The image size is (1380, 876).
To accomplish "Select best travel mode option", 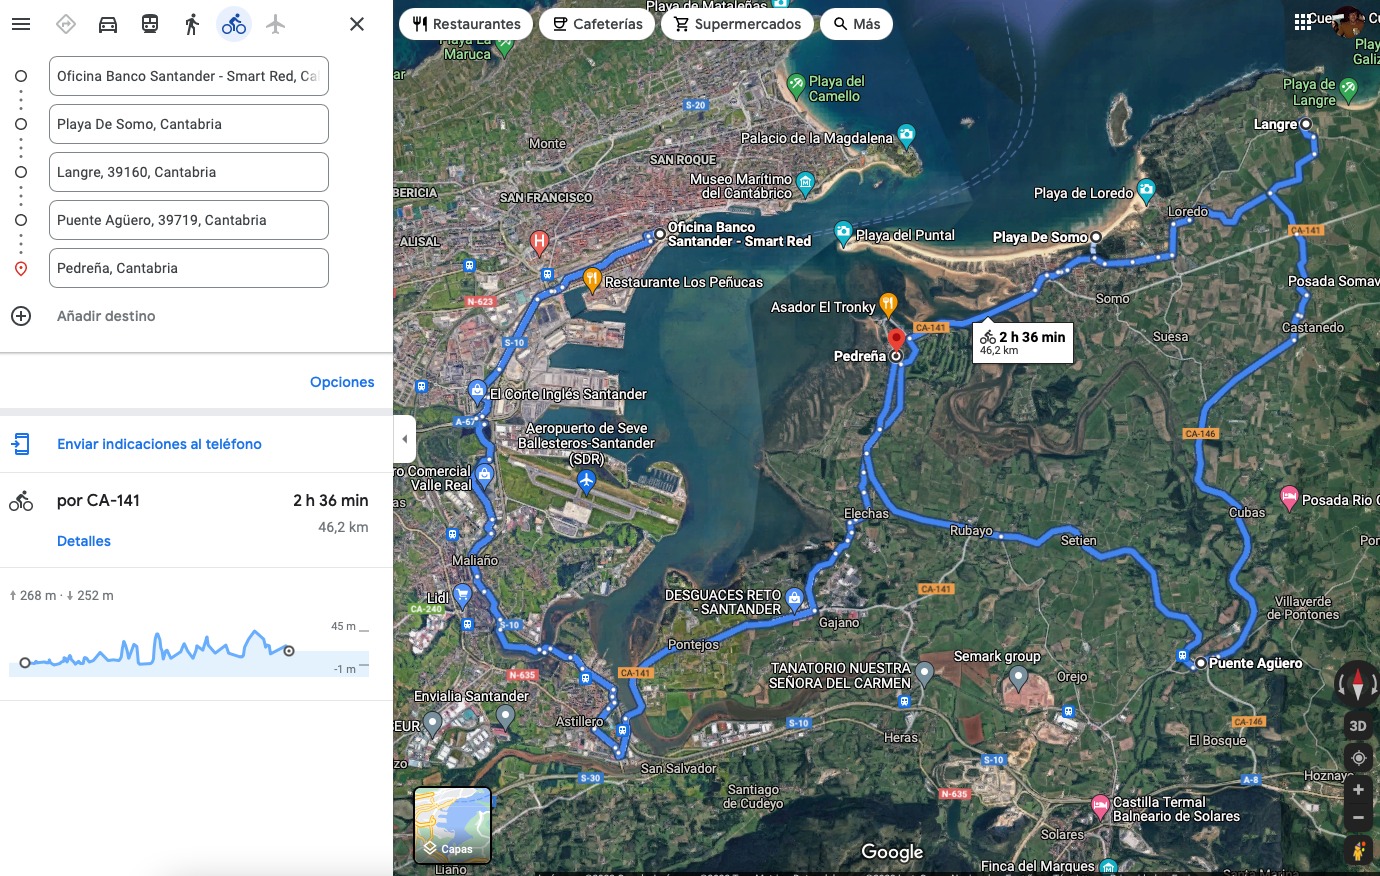I will 66,24.
